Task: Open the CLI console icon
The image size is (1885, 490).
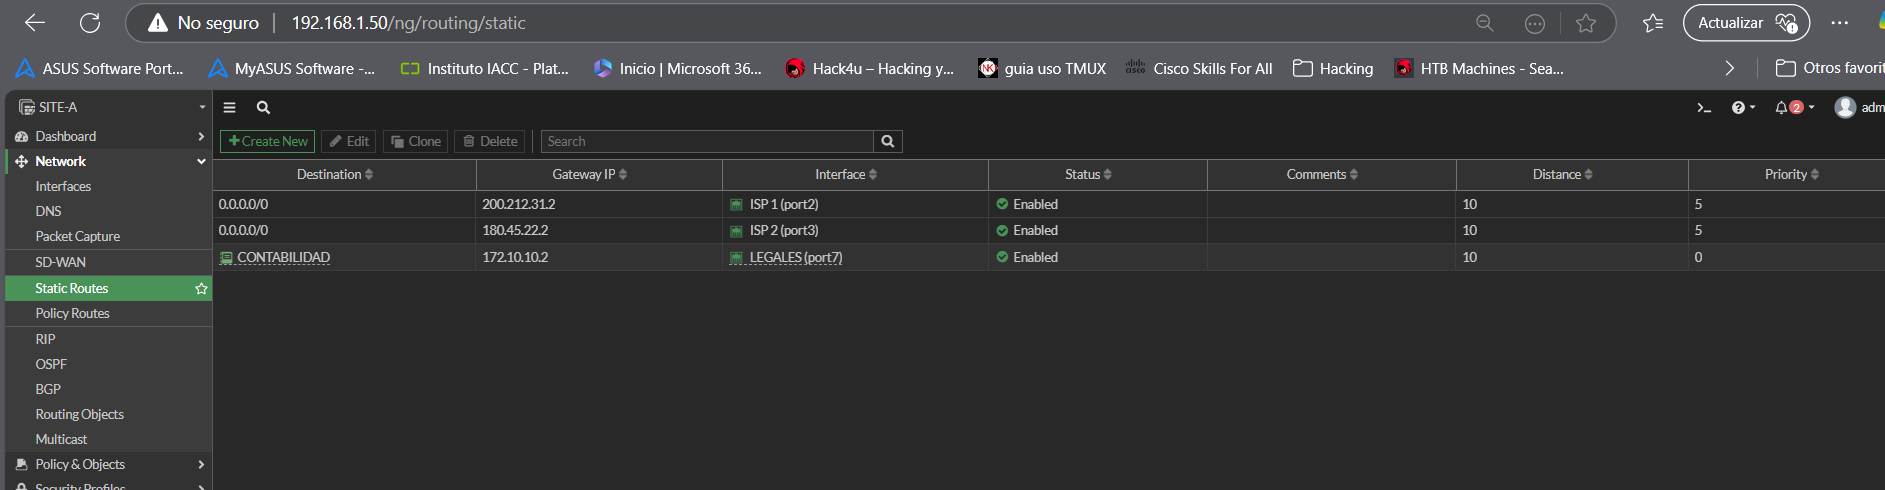Action: 1704,108
